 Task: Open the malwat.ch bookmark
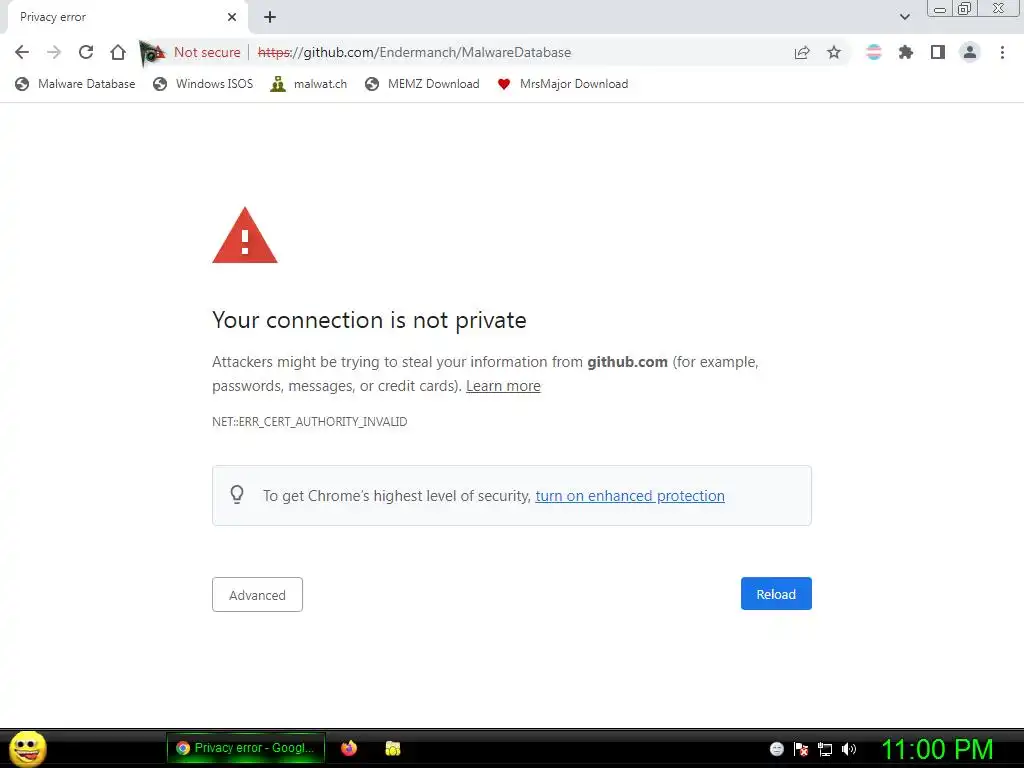click(x=309, y=84)
